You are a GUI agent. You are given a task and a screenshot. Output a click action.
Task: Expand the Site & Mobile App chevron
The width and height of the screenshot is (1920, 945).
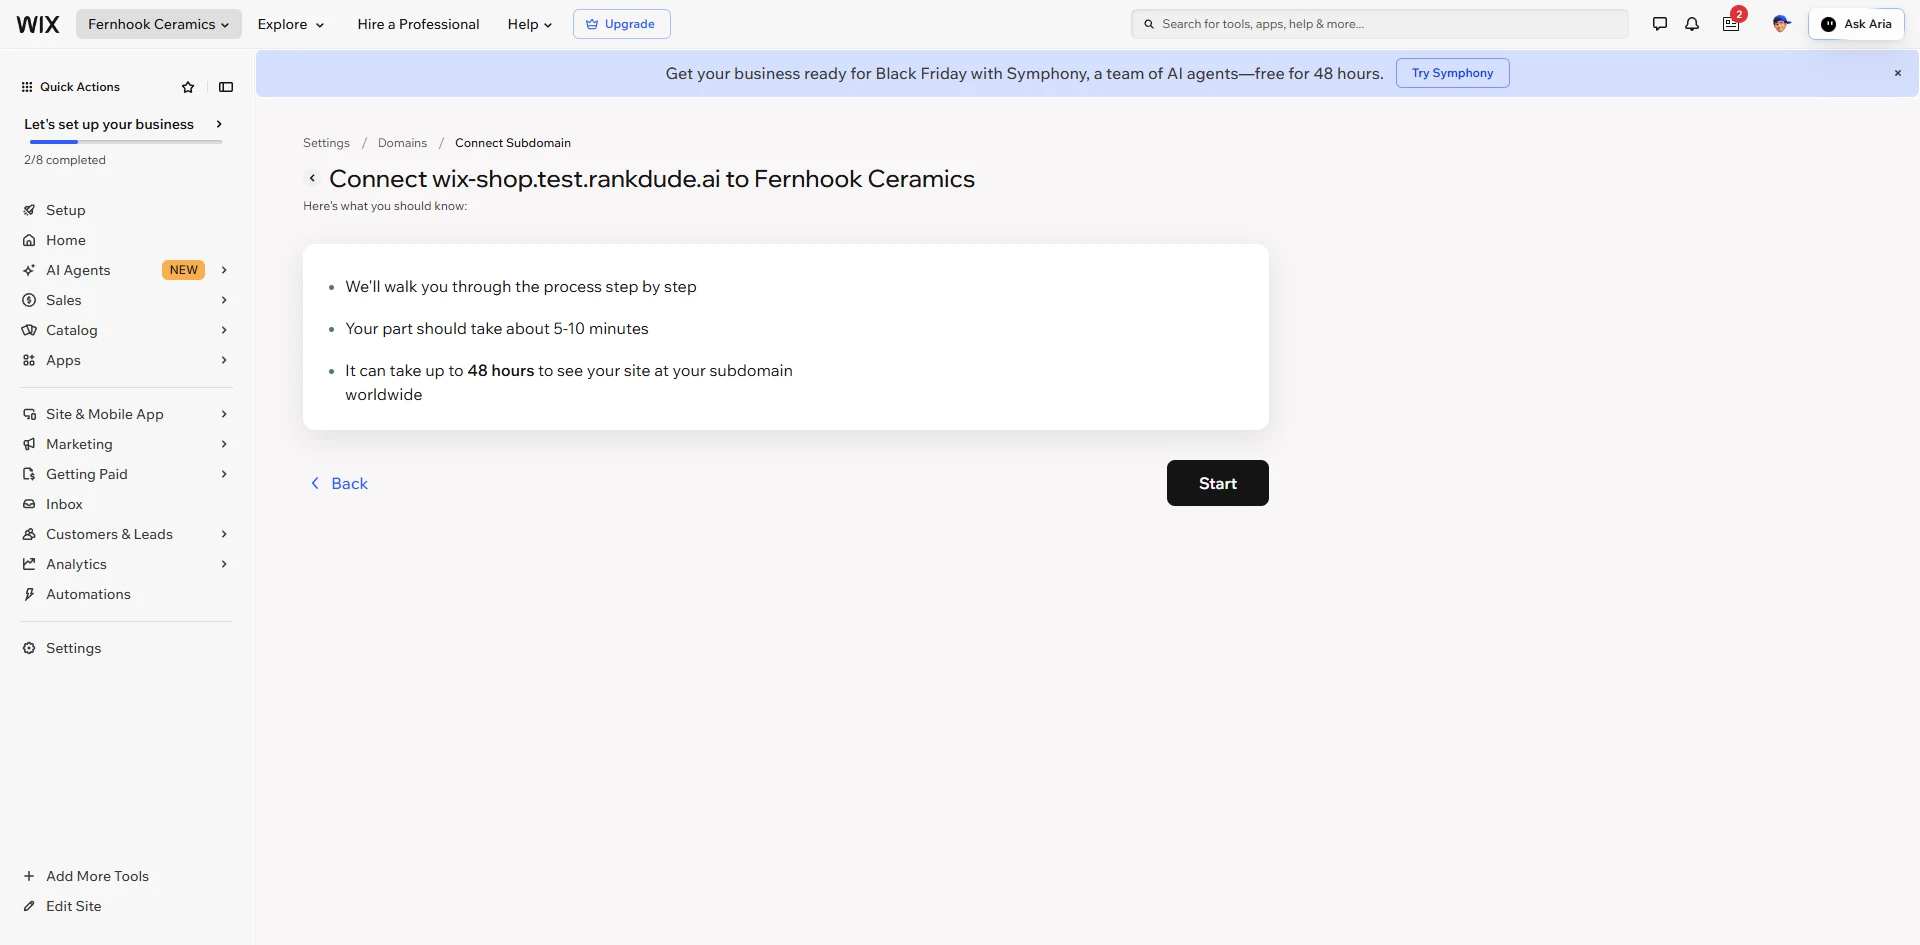224,414
